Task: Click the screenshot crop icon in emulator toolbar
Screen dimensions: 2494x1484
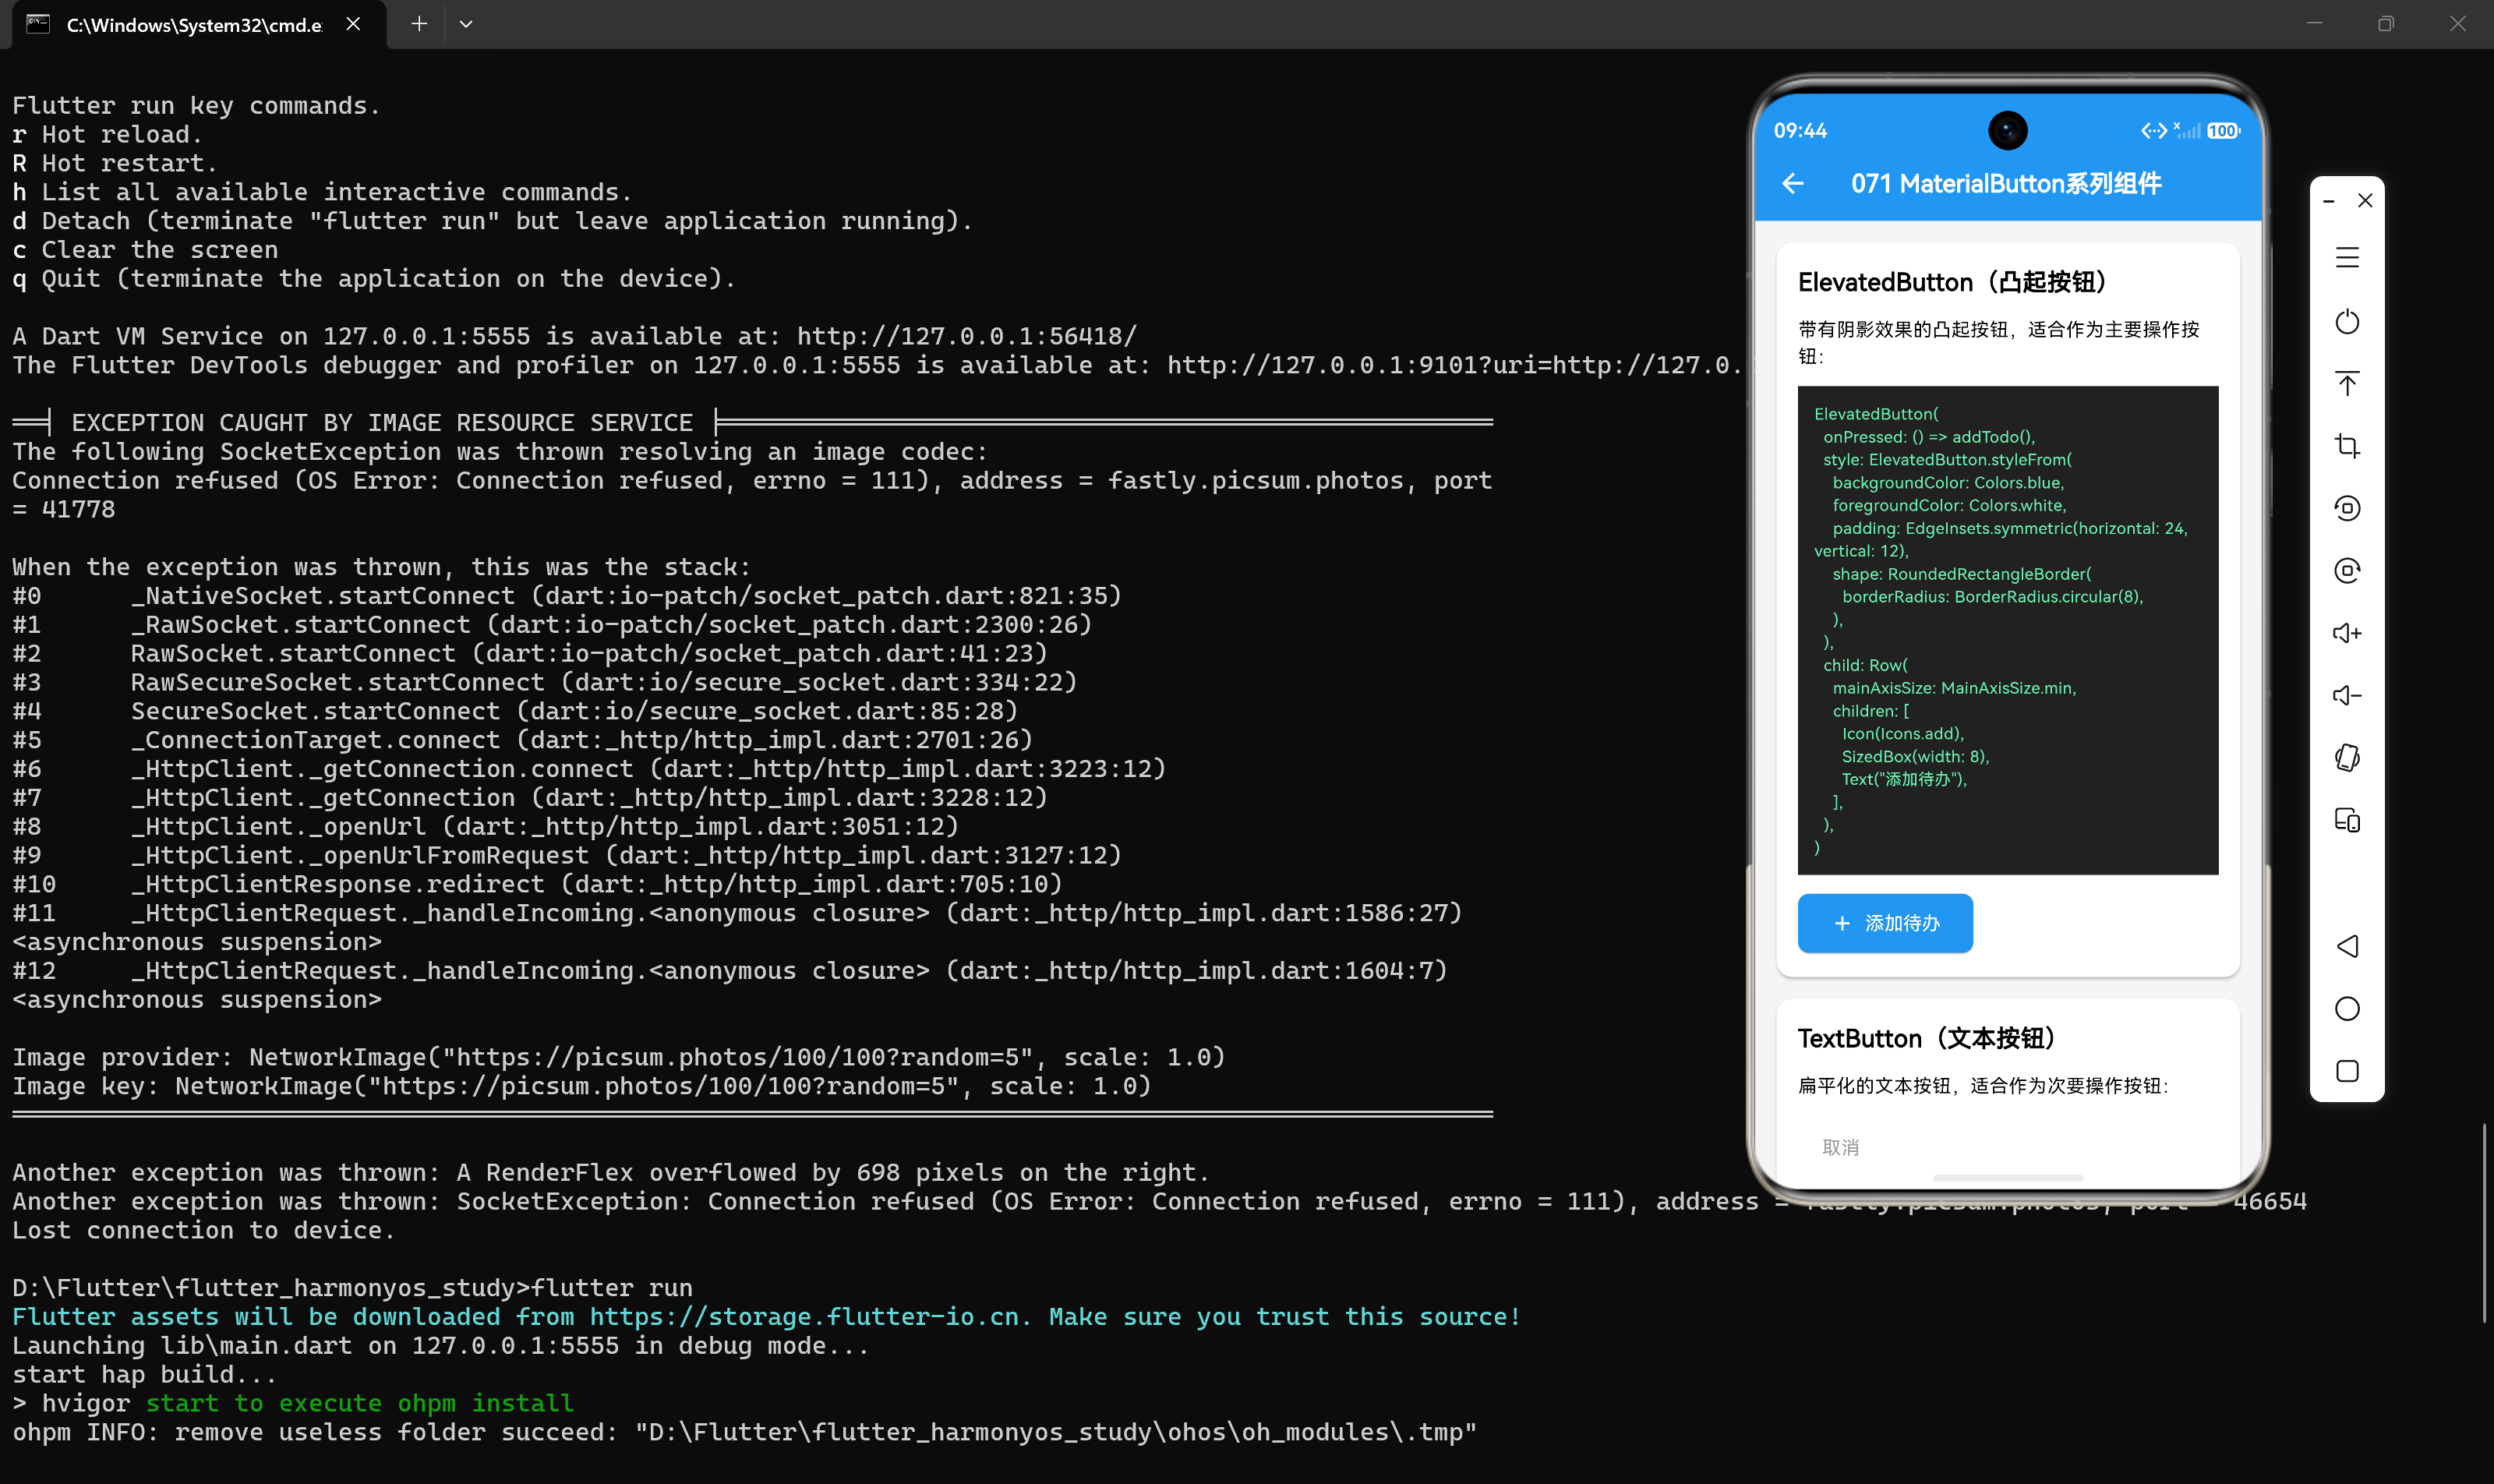Action: coord(2347,446)
